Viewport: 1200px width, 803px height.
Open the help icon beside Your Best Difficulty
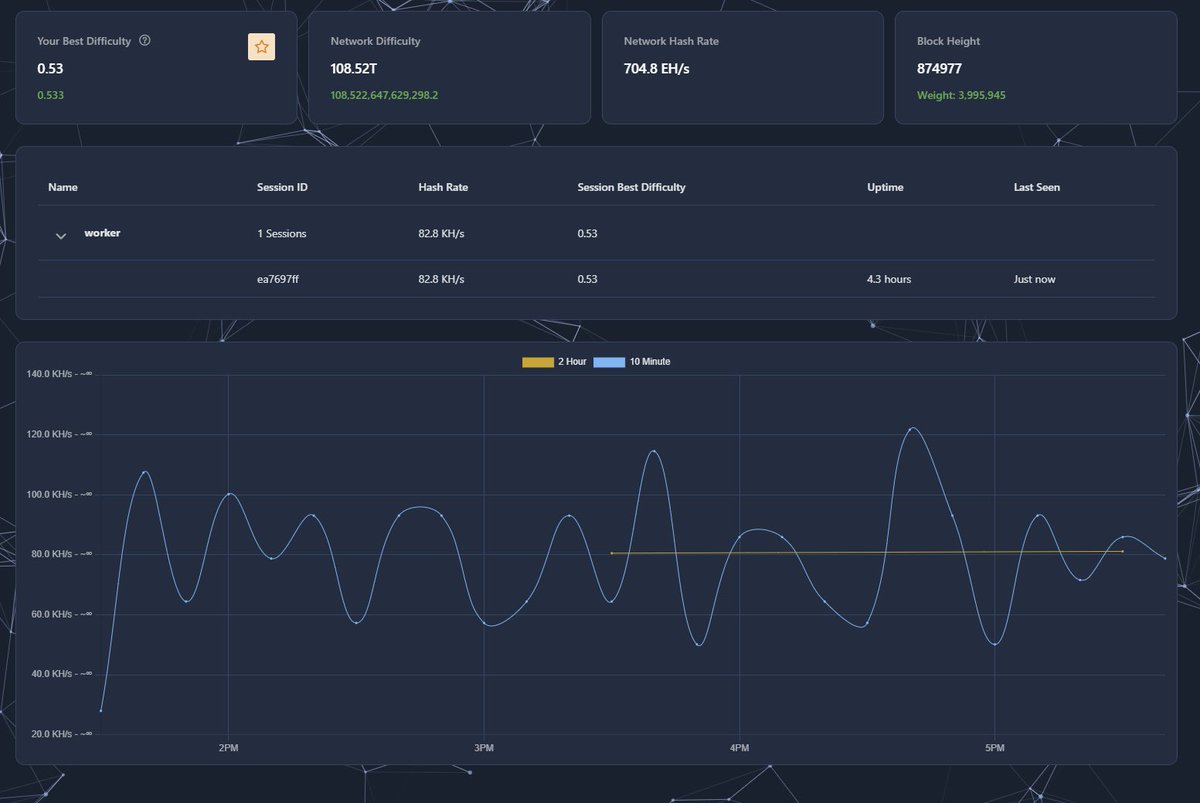[x=145, y=41]
